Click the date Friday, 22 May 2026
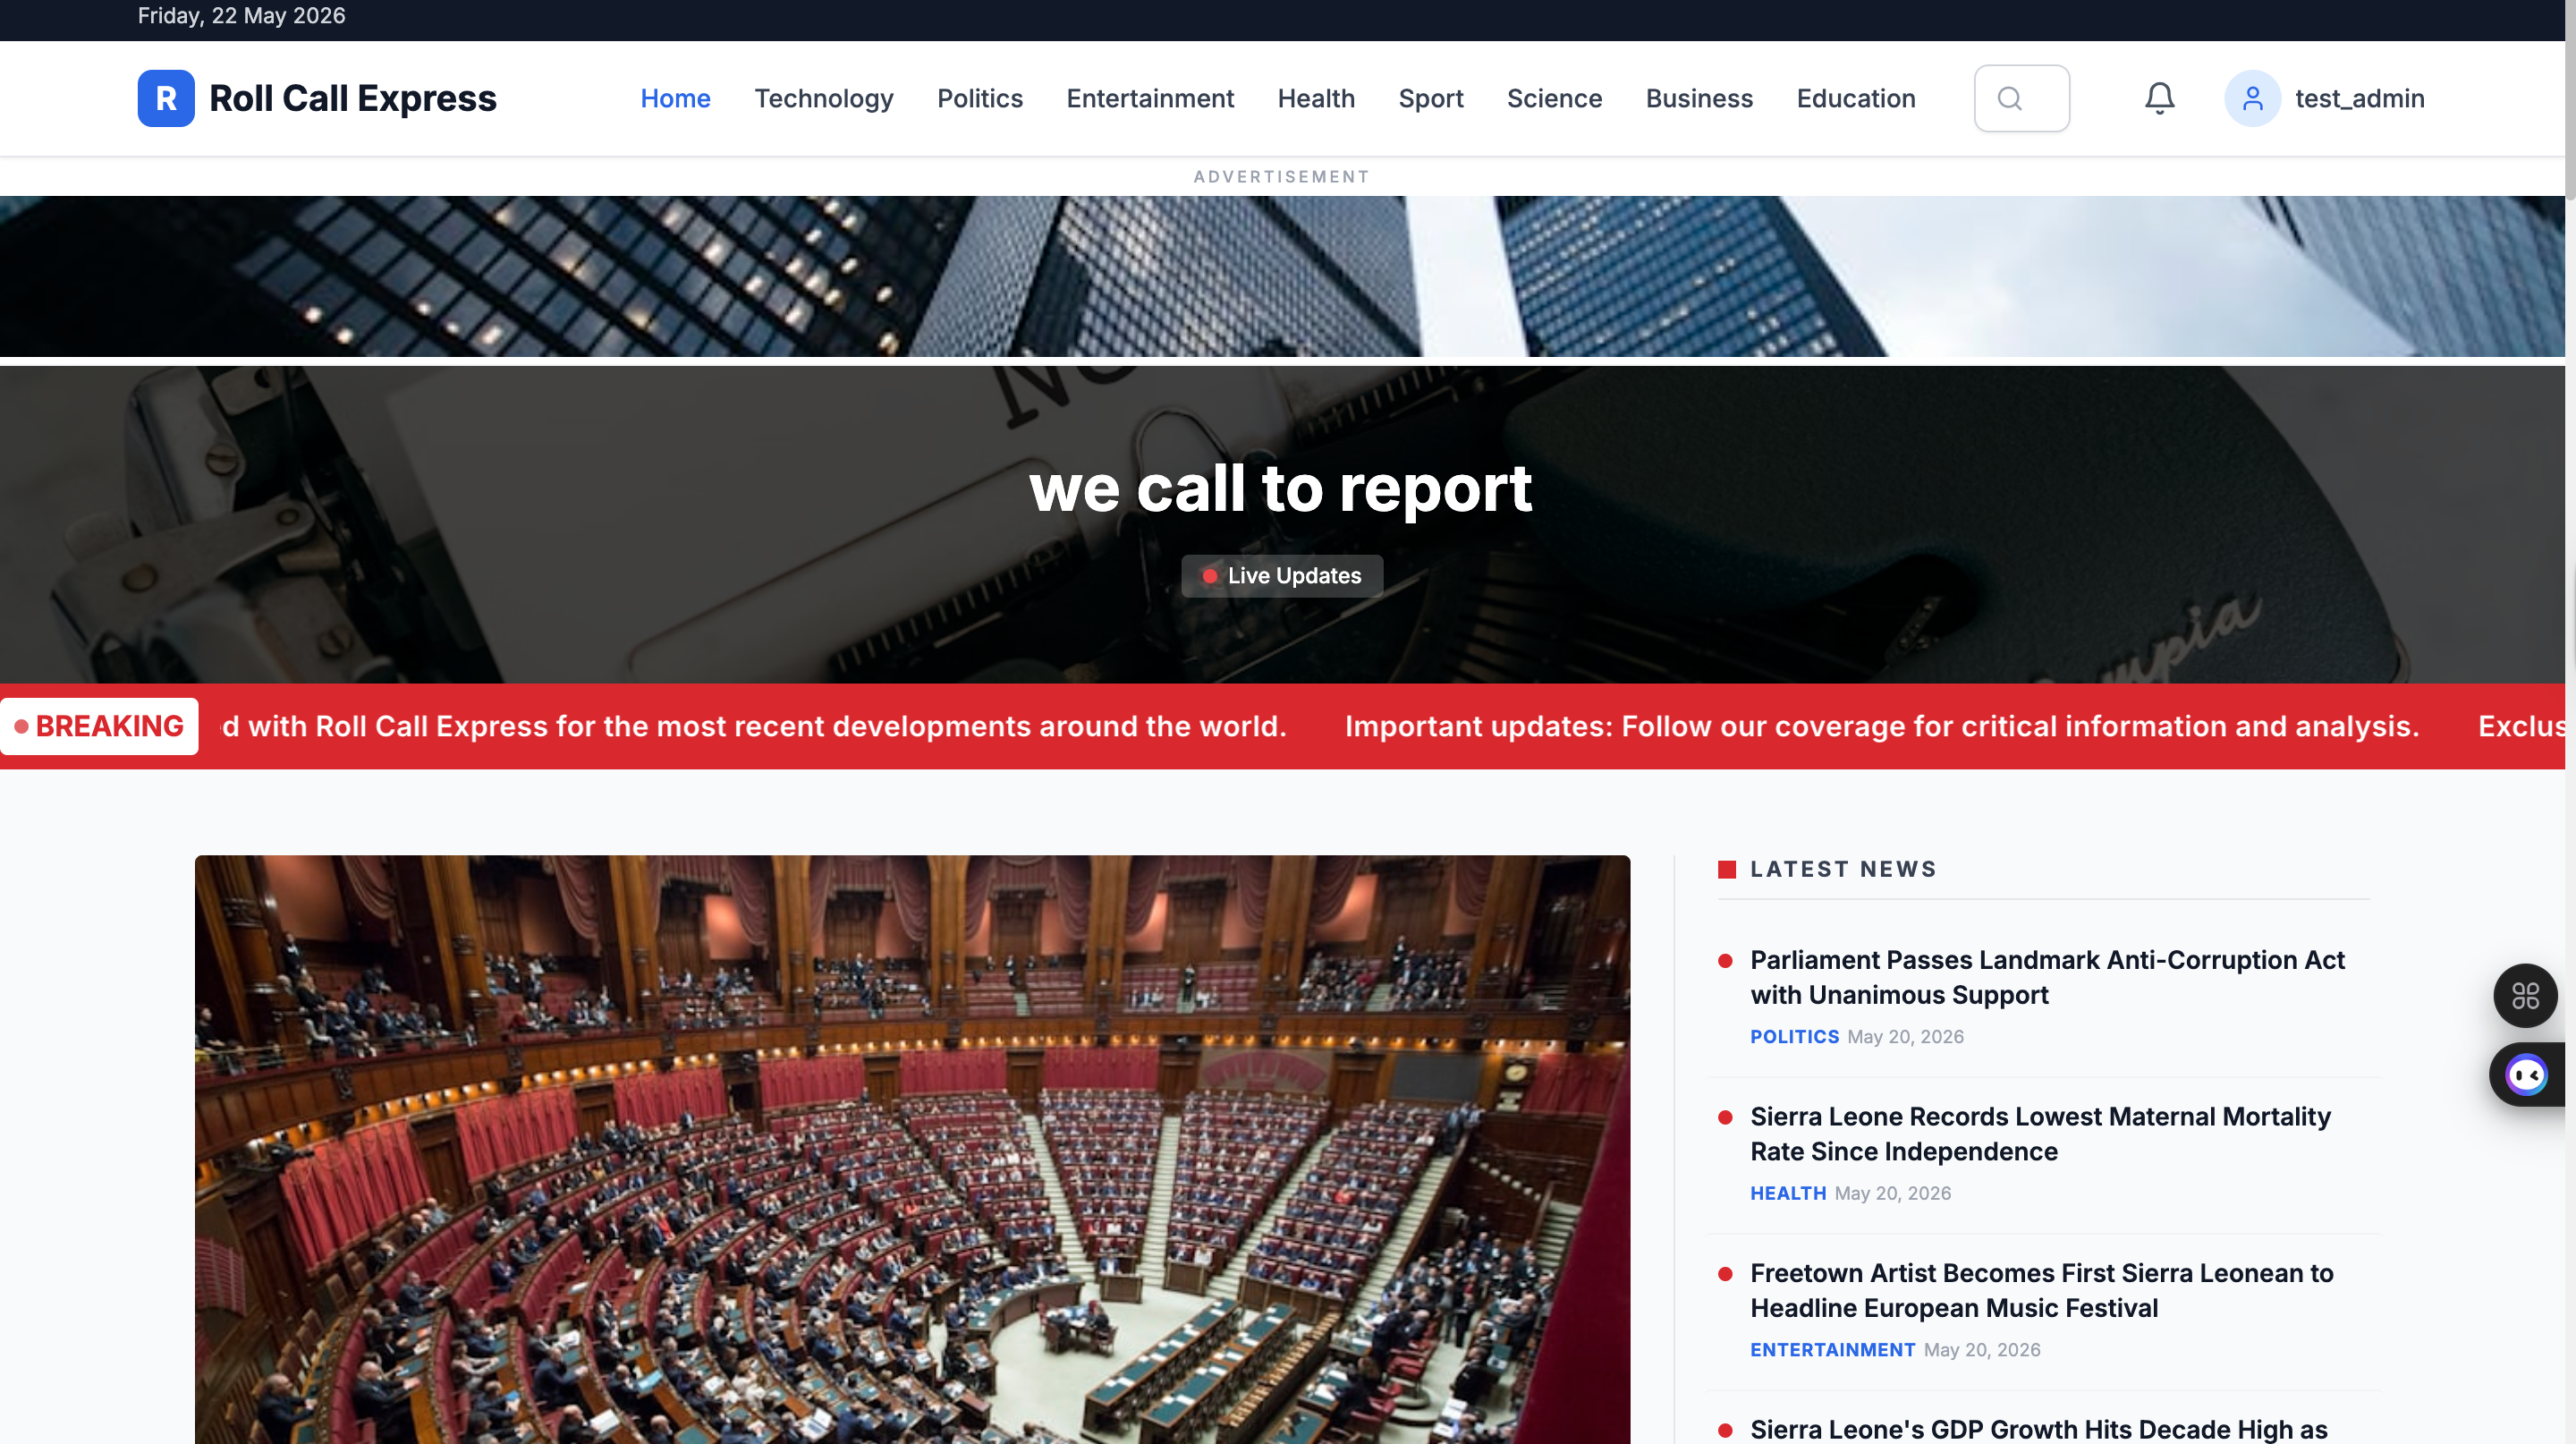The height and width of the screenshot is (1444, 2576). pos(241,16)
